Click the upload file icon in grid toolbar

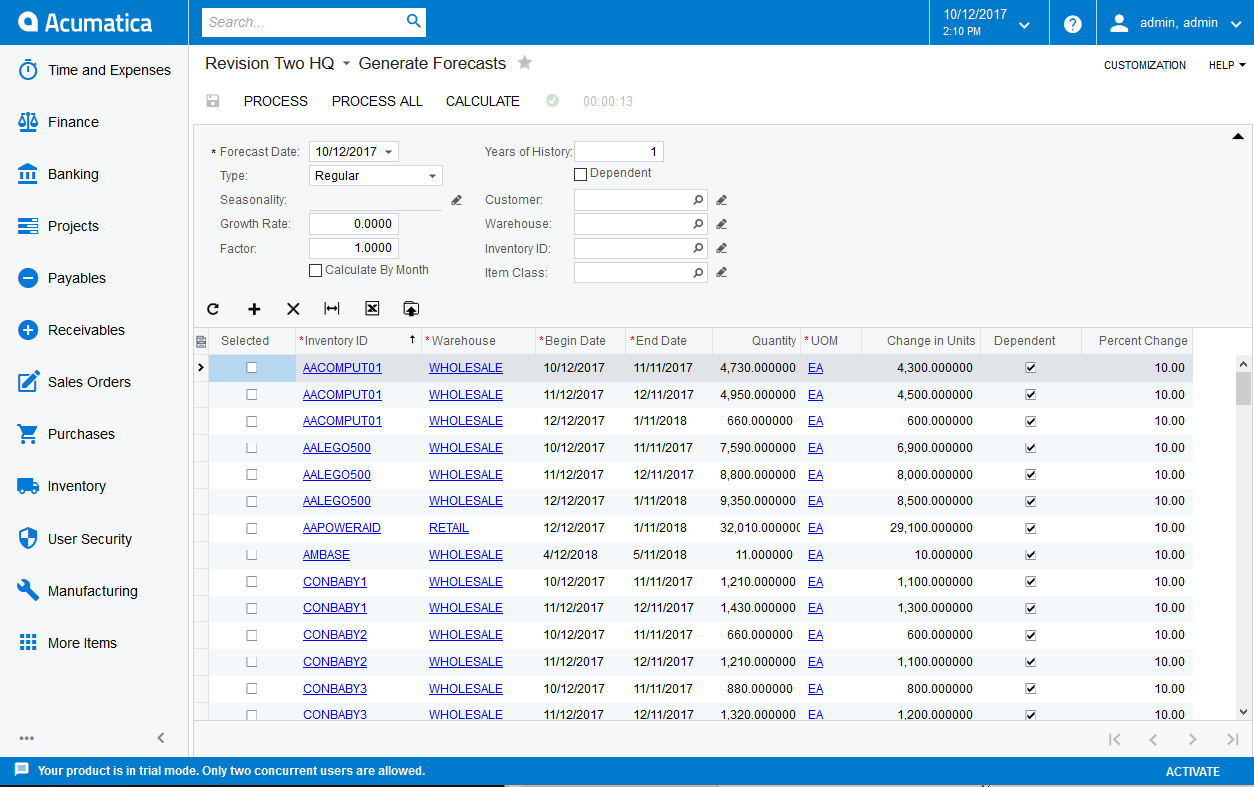pos(411,309)
